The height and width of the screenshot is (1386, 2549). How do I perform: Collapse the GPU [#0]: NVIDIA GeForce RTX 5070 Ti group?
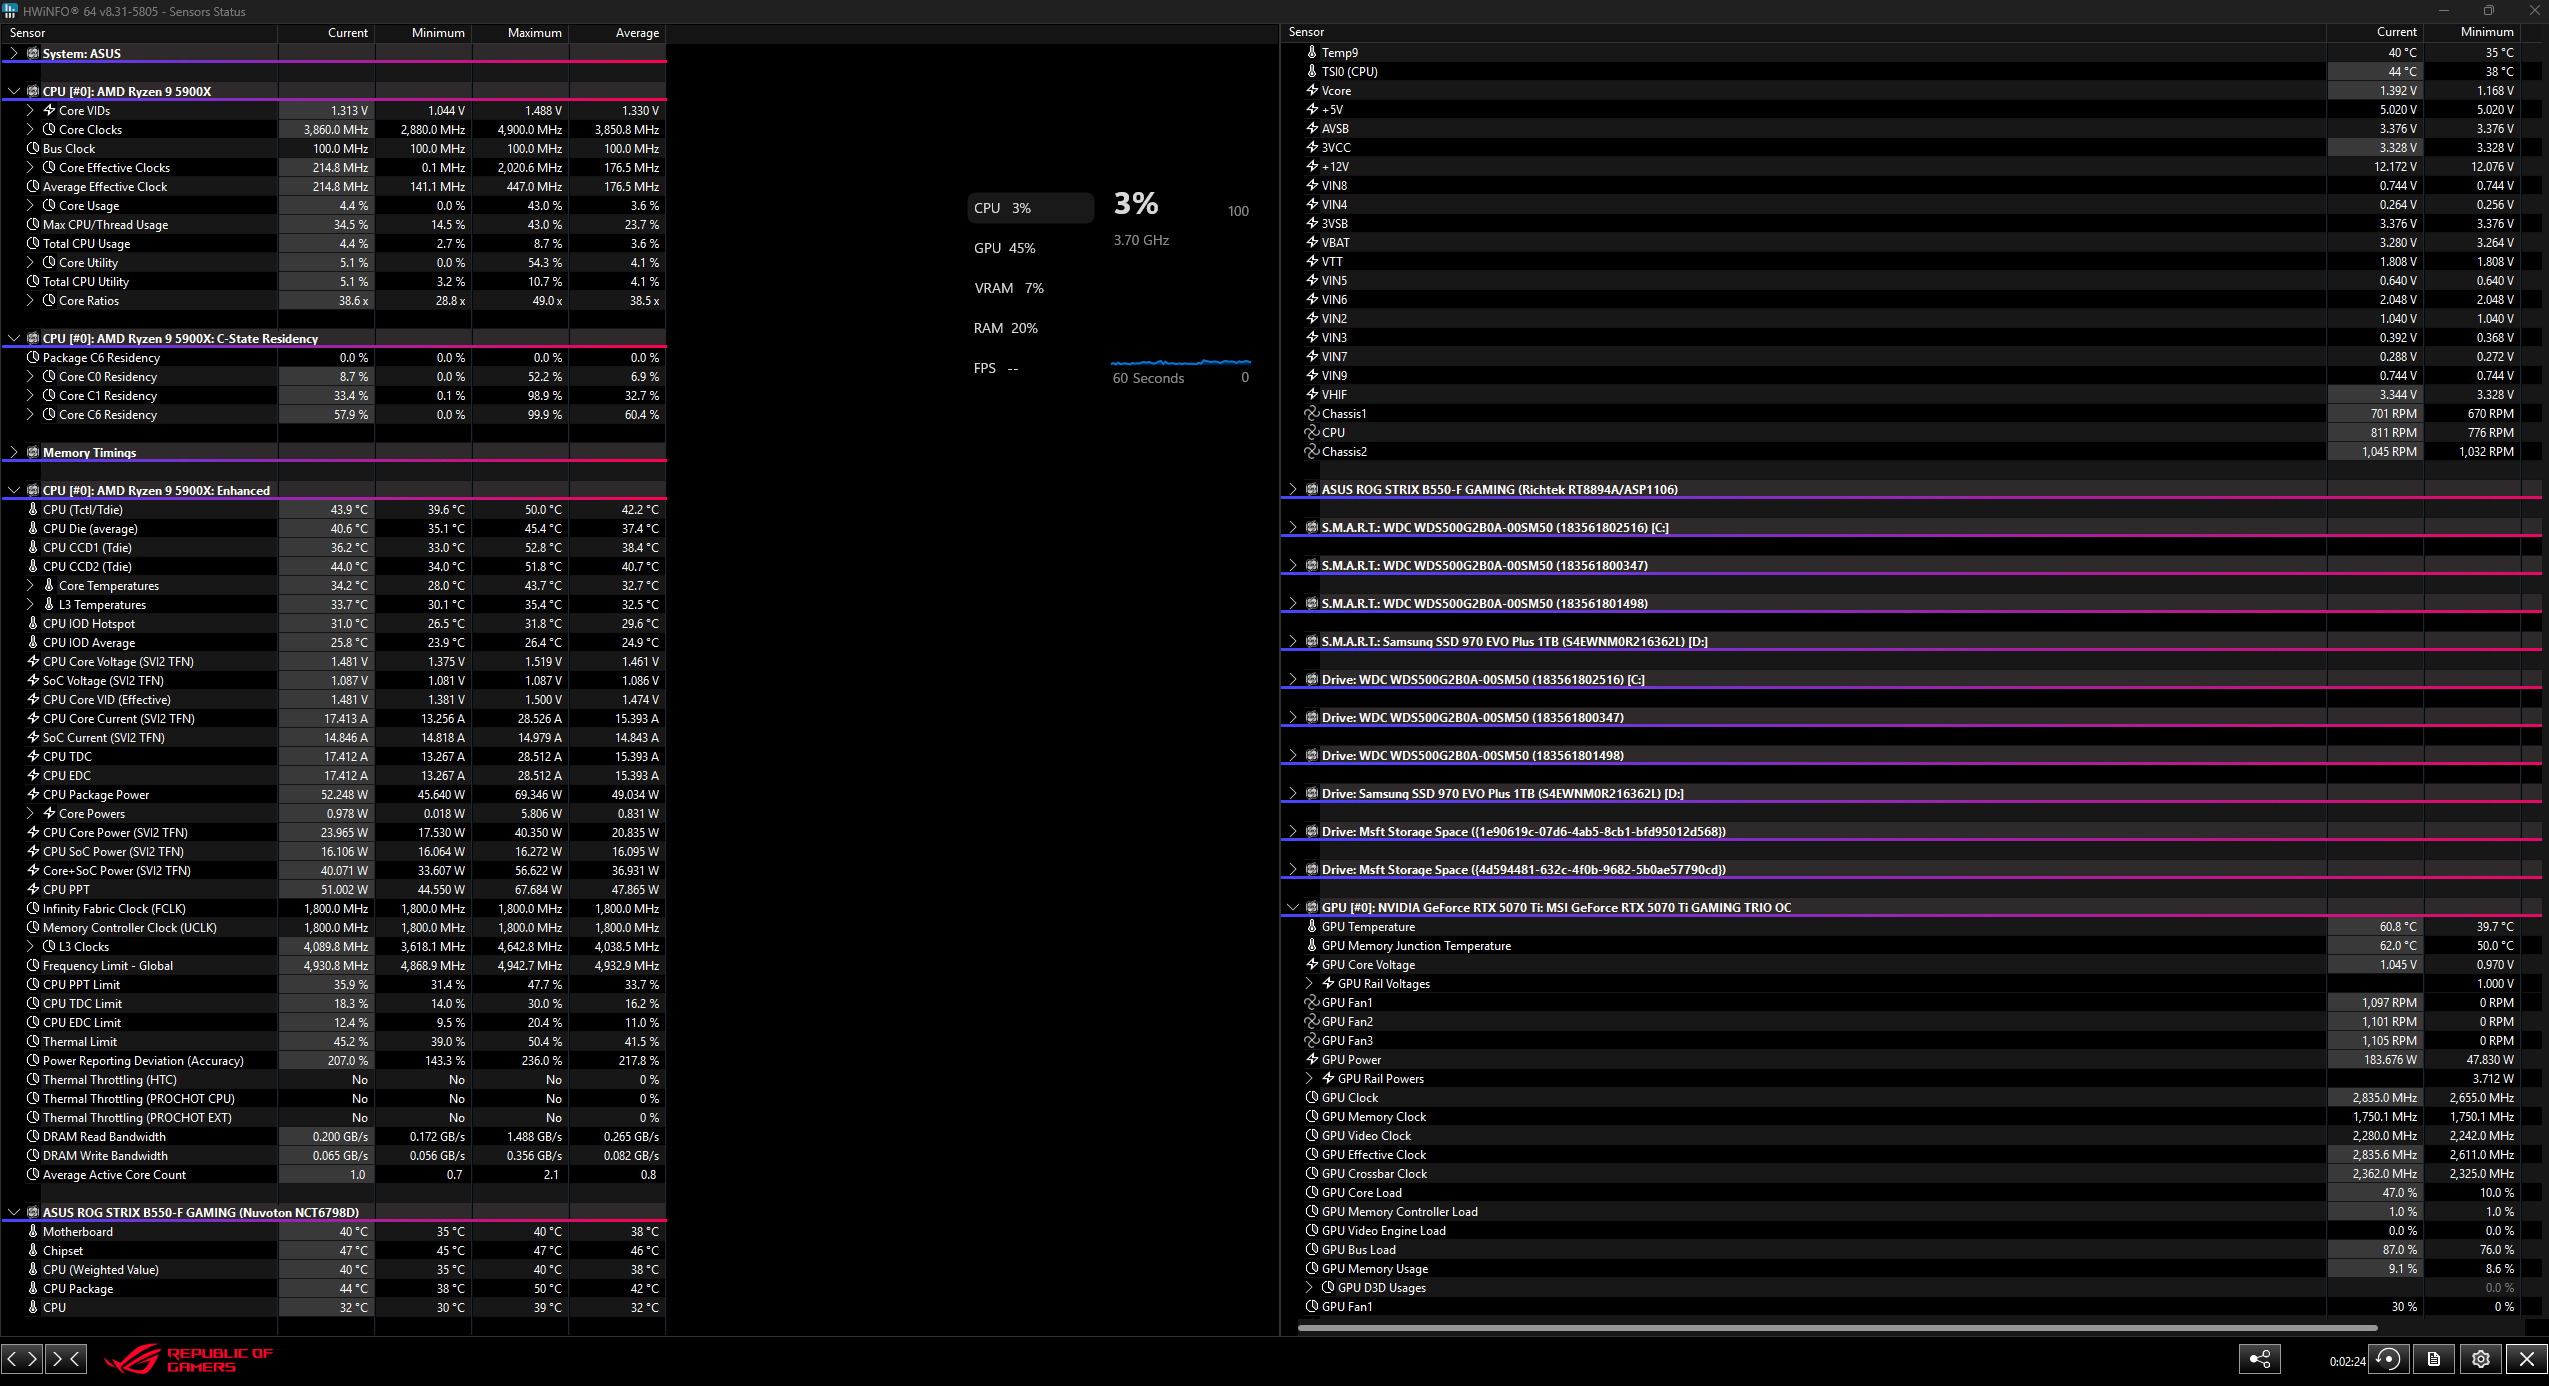tap(1293, 907)
